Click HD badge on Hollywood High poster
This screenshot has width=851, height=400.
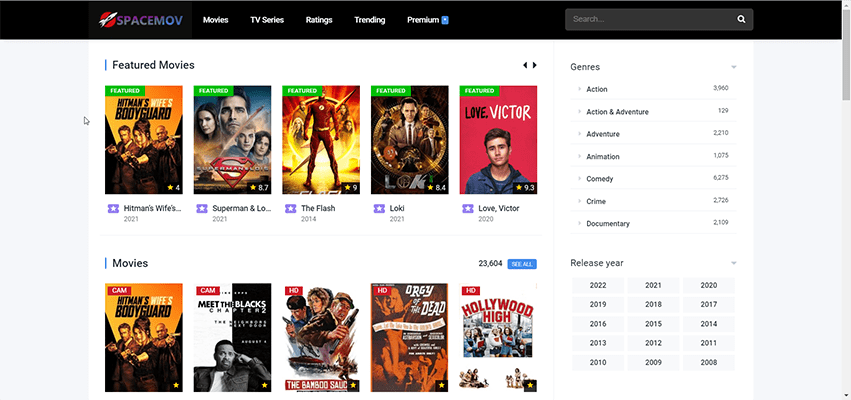pyautogui.click(x=471, y=291)
